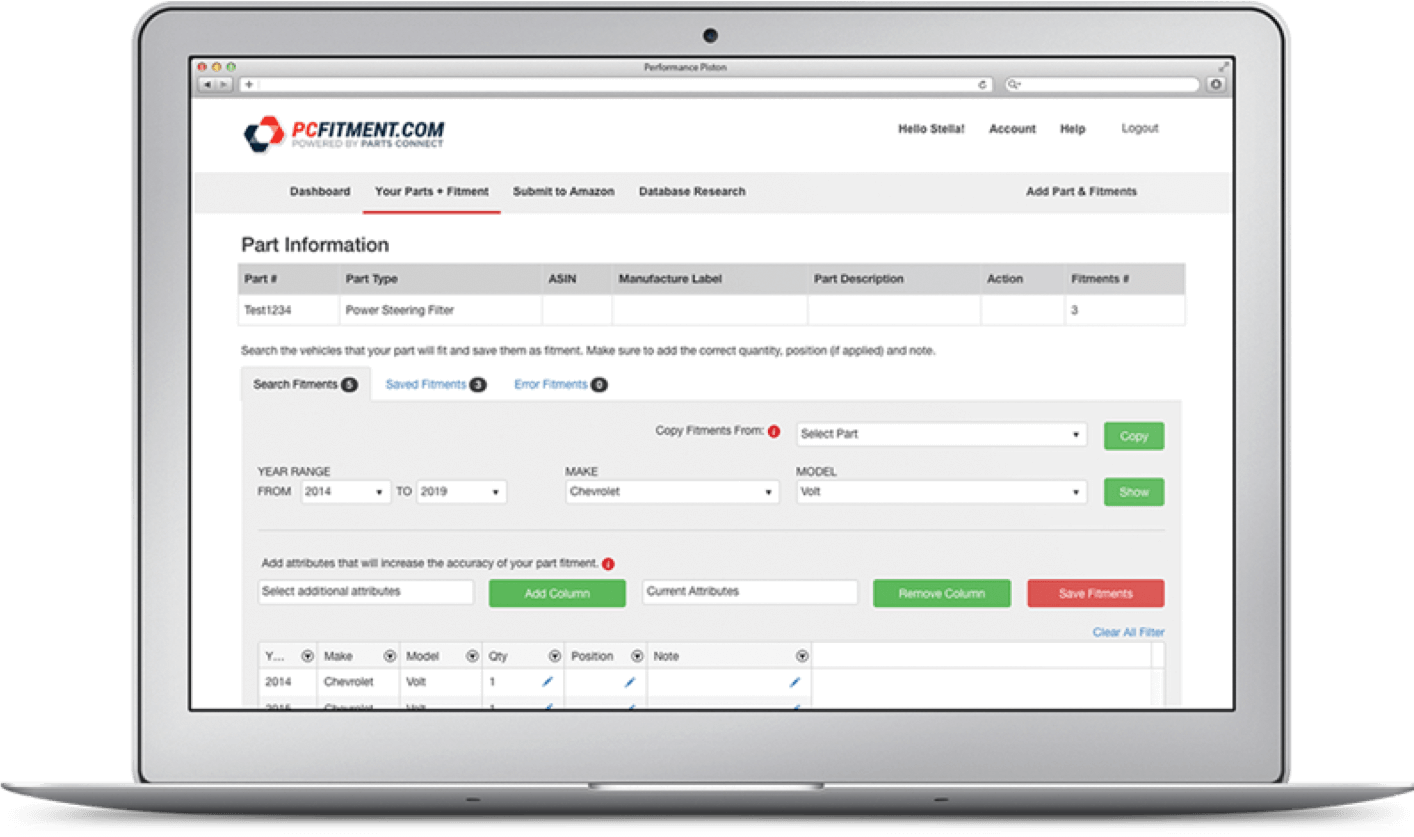Click the red info icon beside Copy Fitments From
1414x837 pixels.
[774, 432]
